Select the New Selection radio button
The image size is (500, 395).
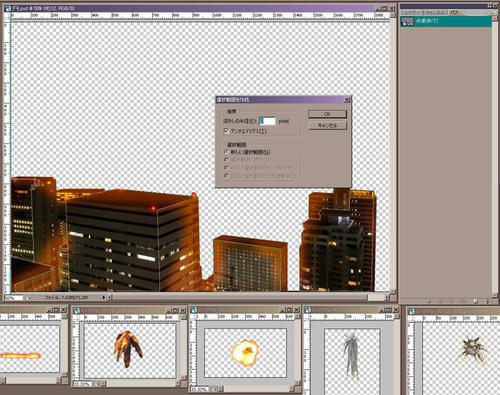[226, 152]
